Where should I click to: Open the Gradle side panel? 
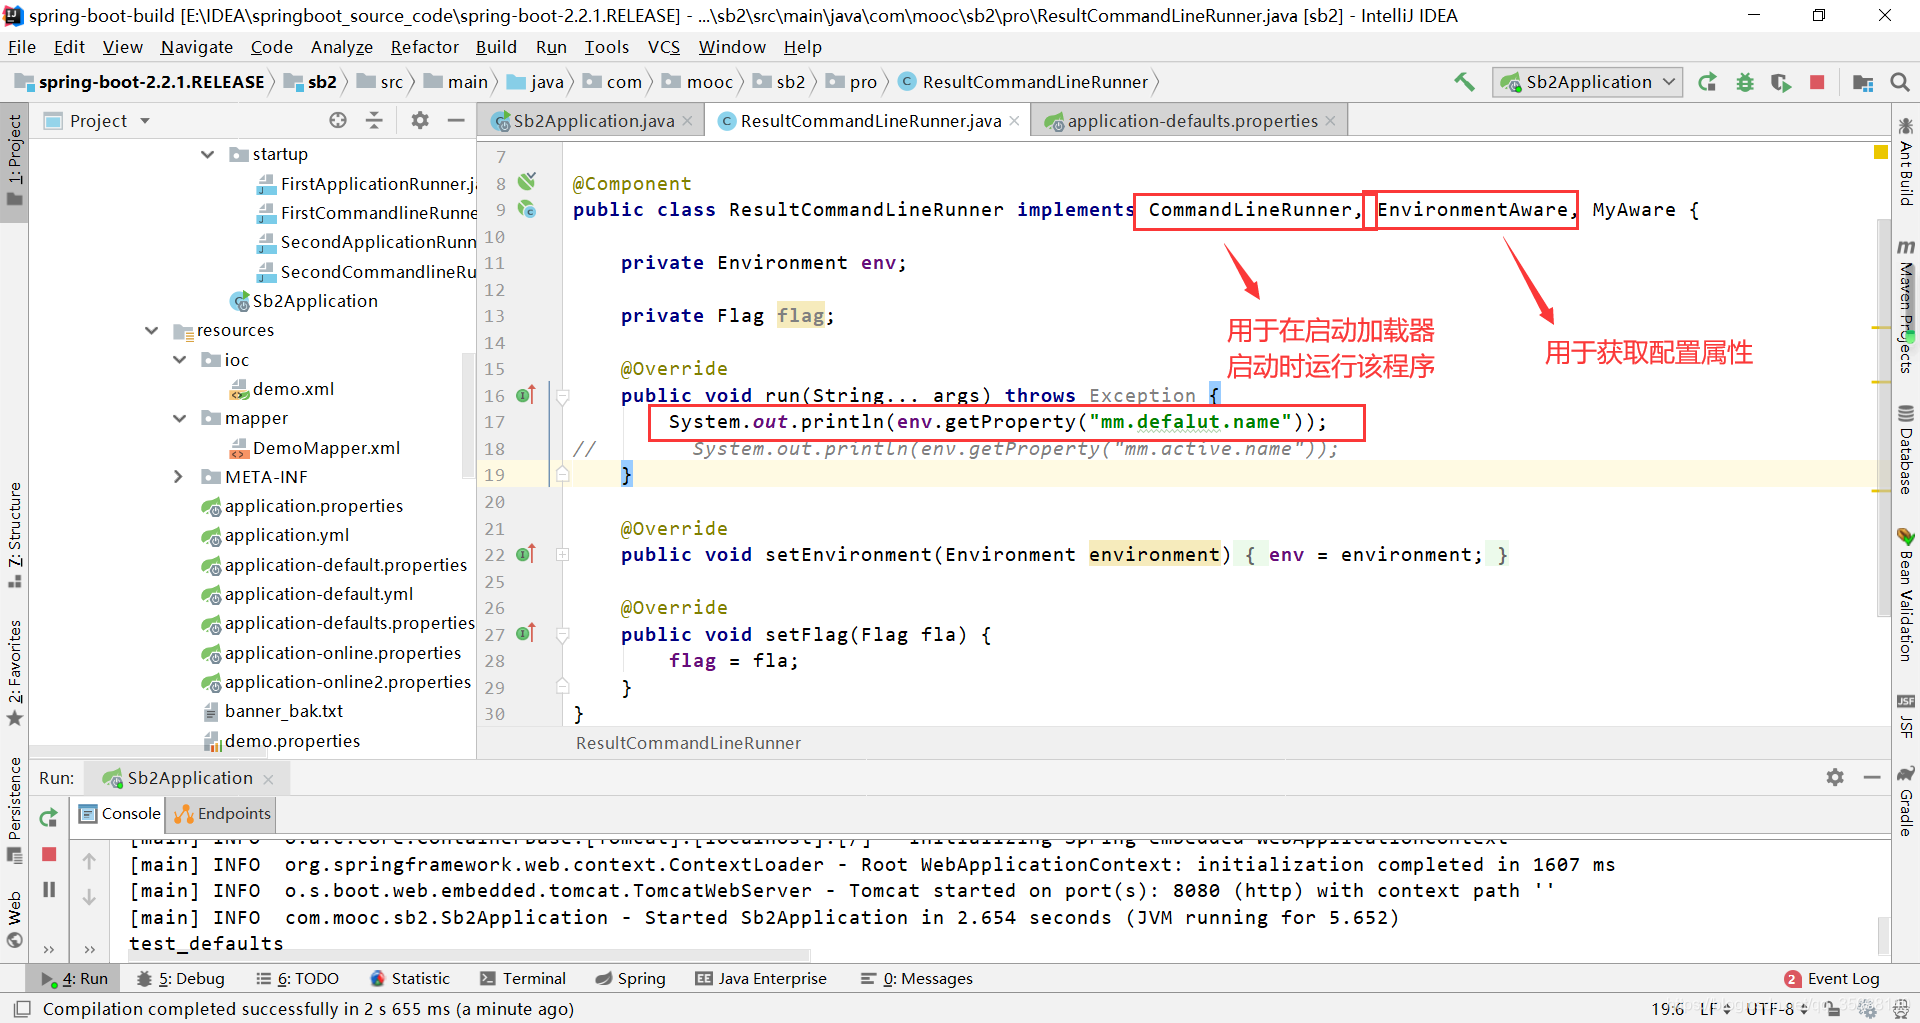(1906, 801)
